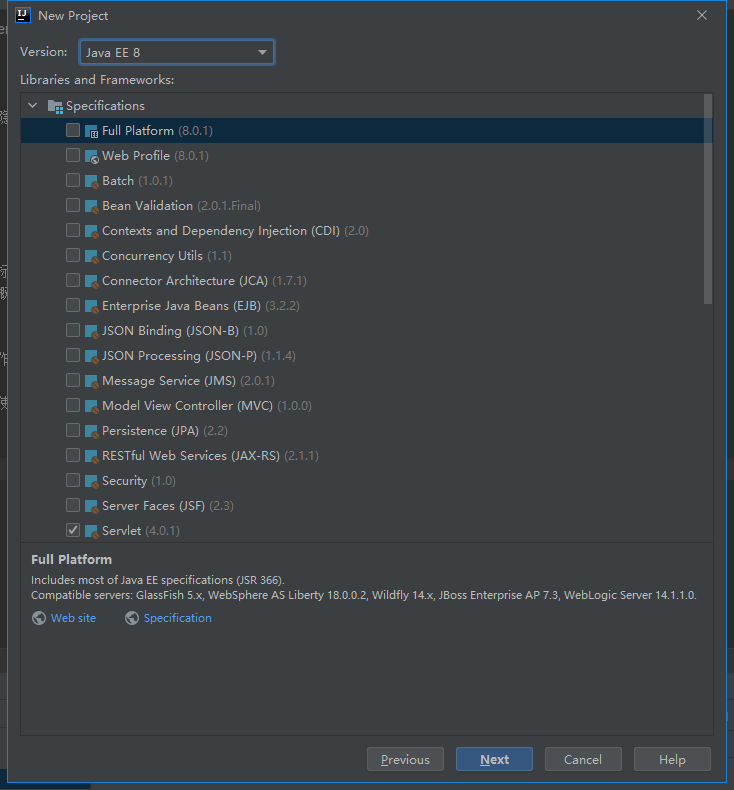Click the Connector Architecture library icon
Image resolution: width=734 pixels, height=790 pixels.
coord(91,281)
